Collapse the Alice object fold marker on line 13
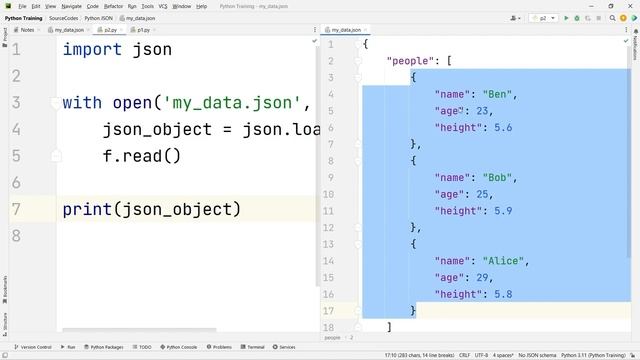 coord(358,244)
